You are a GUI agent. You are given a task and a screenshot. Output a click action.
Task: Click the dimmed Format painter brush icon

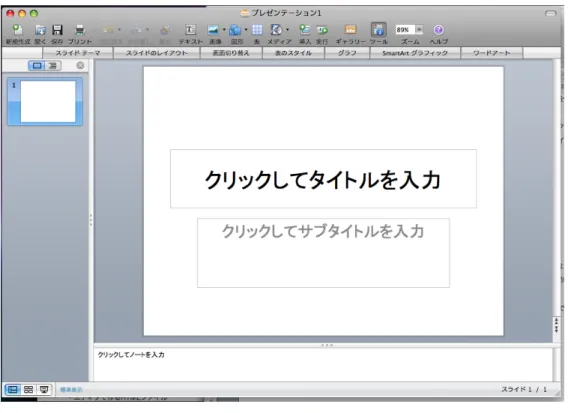(x=165, y=30)
